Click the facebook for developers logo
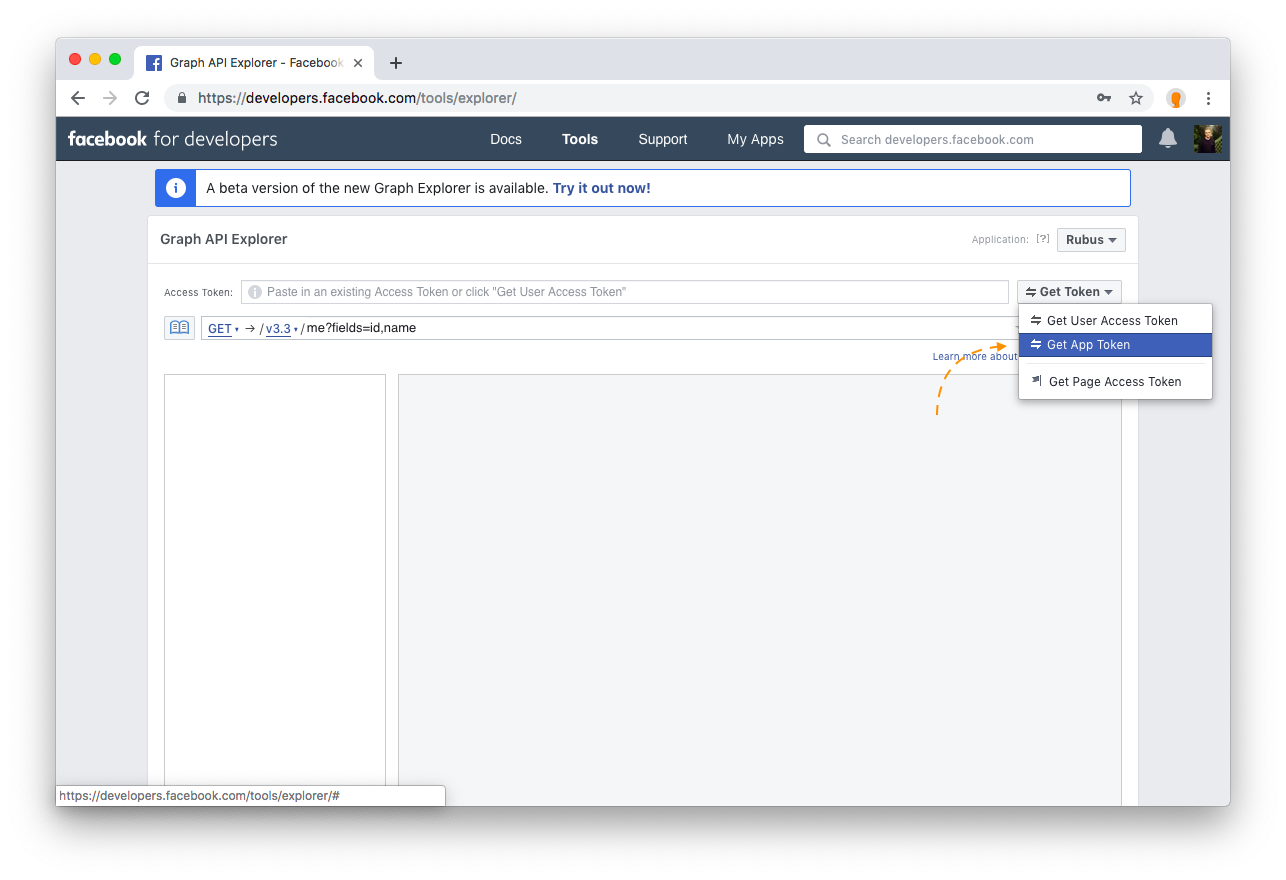 point(173,139)
